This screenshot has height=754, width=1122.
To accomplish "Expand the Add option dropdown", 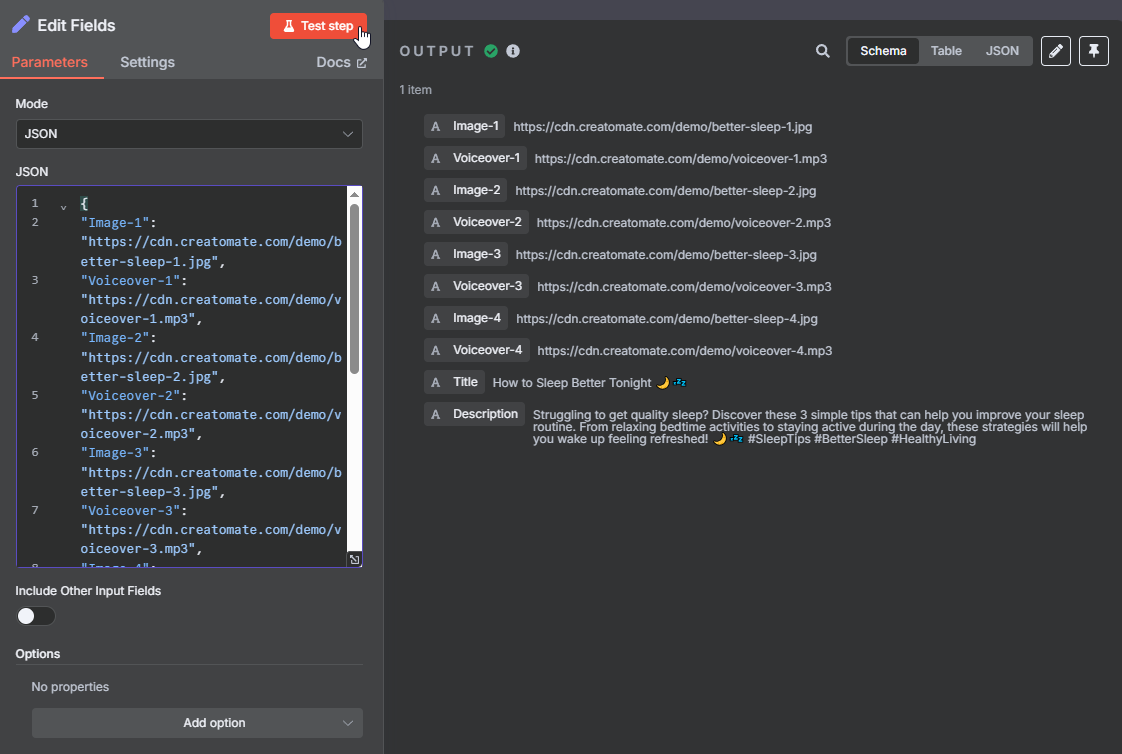I will [x=197, y=723].
